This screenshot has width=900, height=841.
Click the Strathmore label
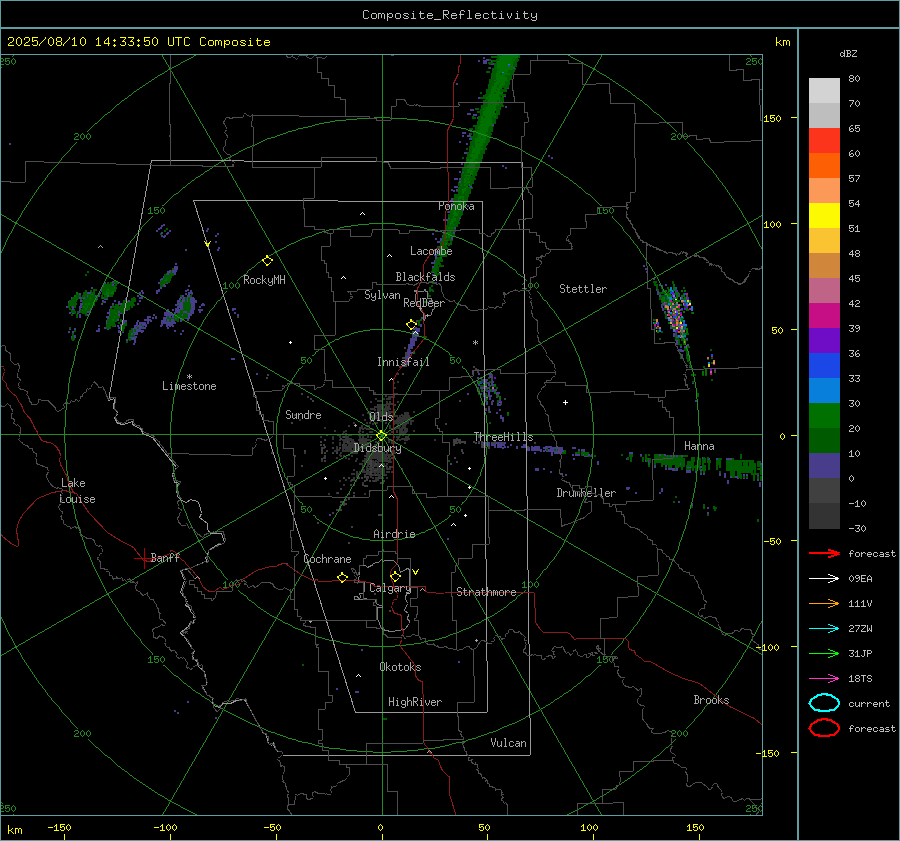486,592
